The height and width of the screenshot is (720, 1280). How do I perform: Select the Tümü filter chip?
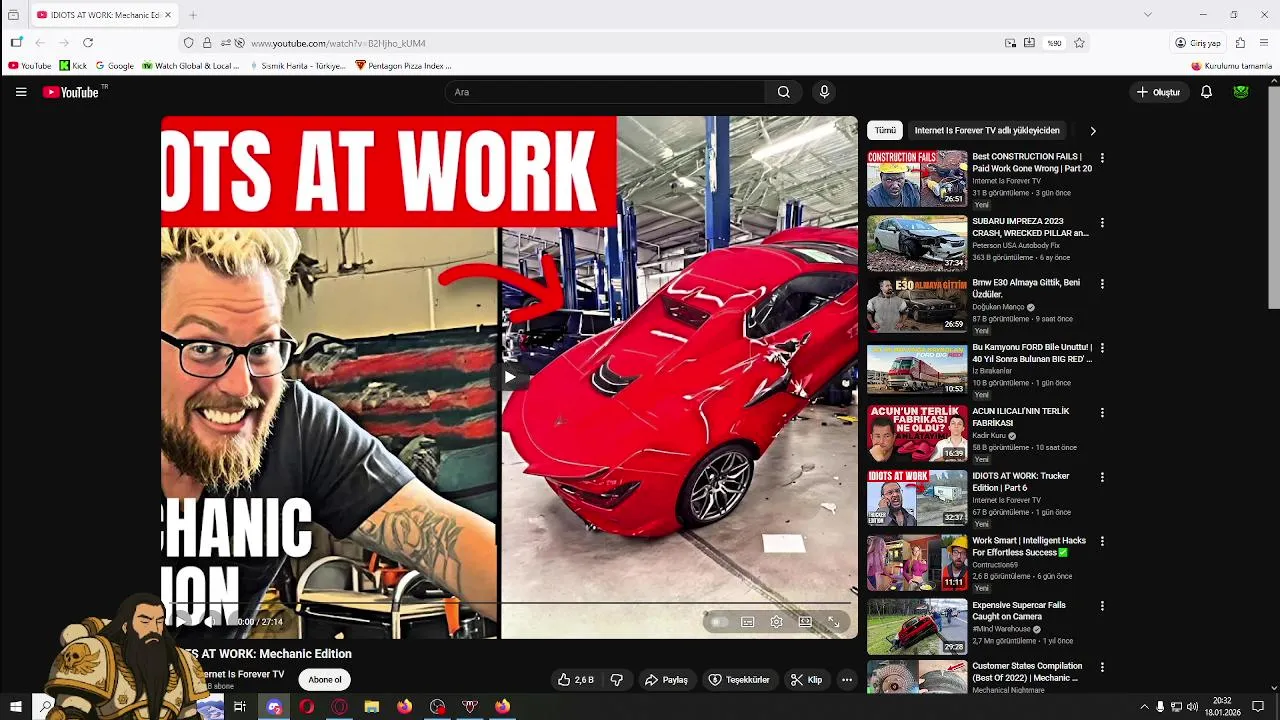tap(885, 130)
